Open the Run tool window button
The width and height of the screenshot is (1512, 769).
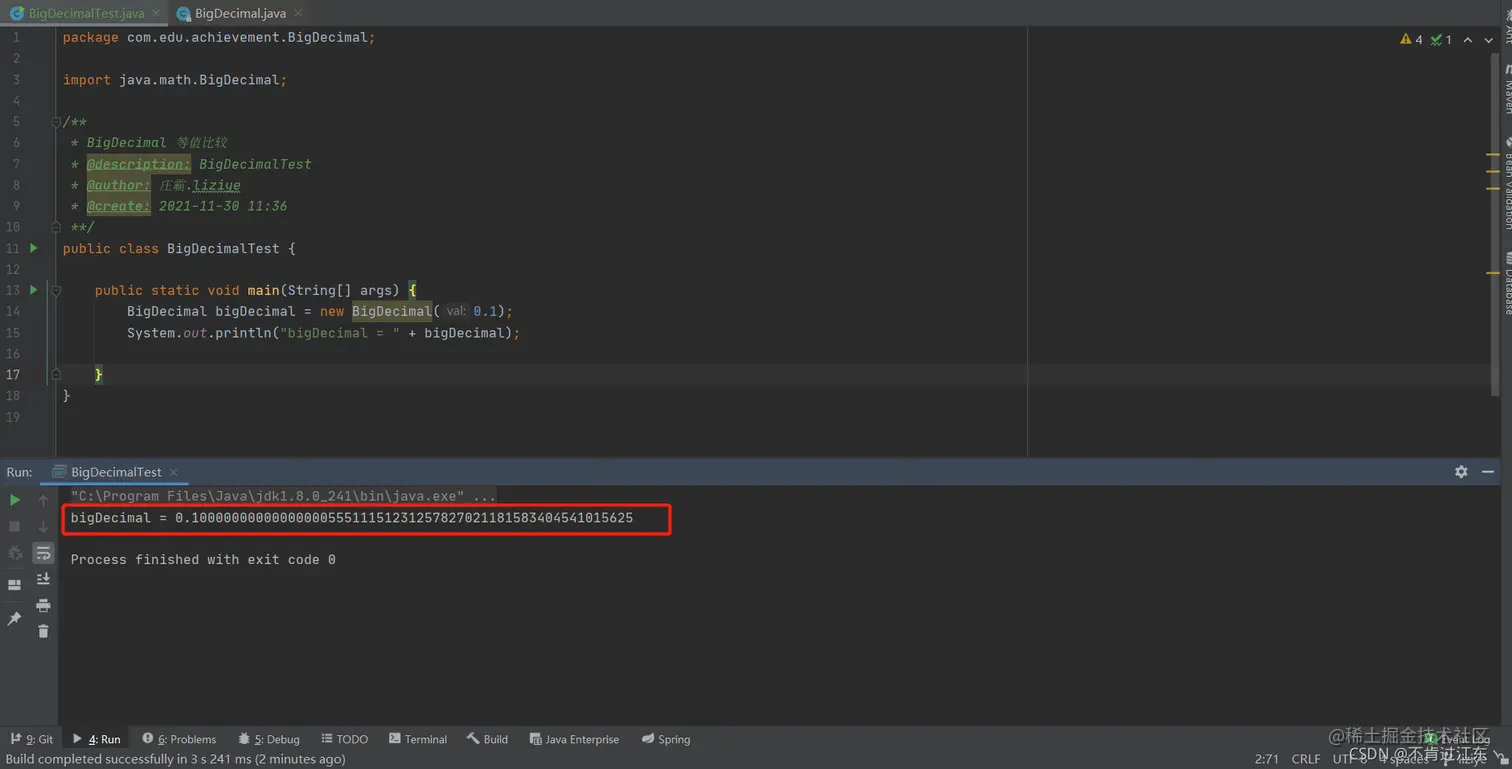pyautogui.click(x=96, y=739)
